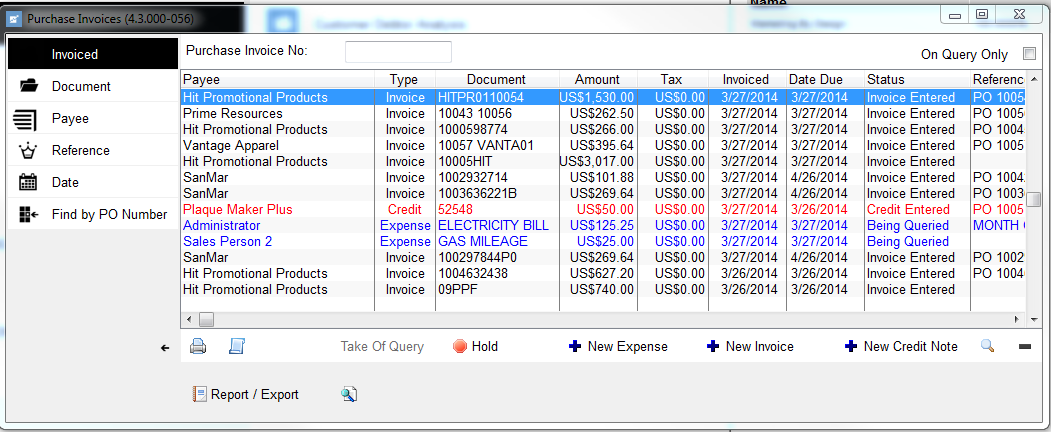1051x432 pixels.
Task: Select the Administrator expense row
Action: [x=603, y=226]
